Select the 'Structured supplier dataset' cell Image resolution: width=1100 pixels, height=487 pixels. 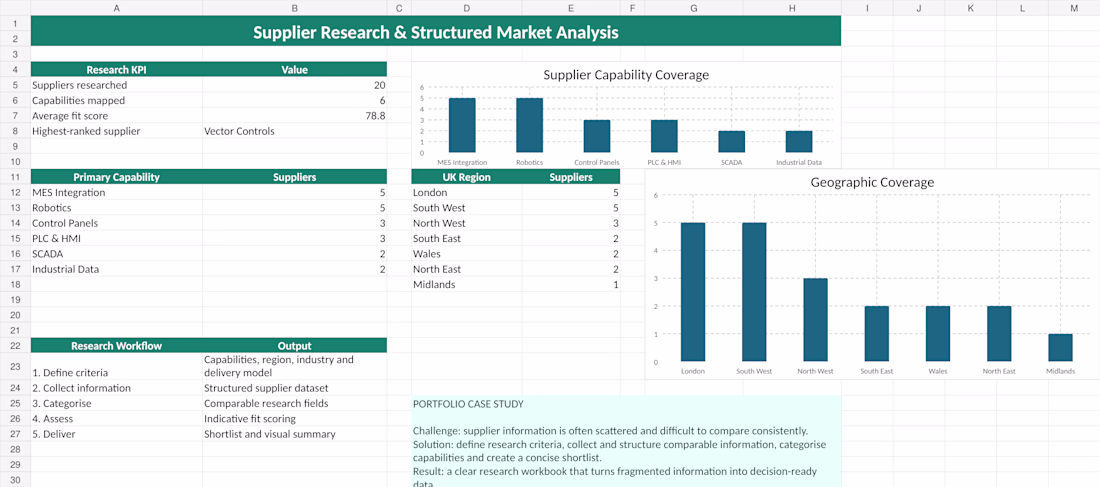point(295,388)
